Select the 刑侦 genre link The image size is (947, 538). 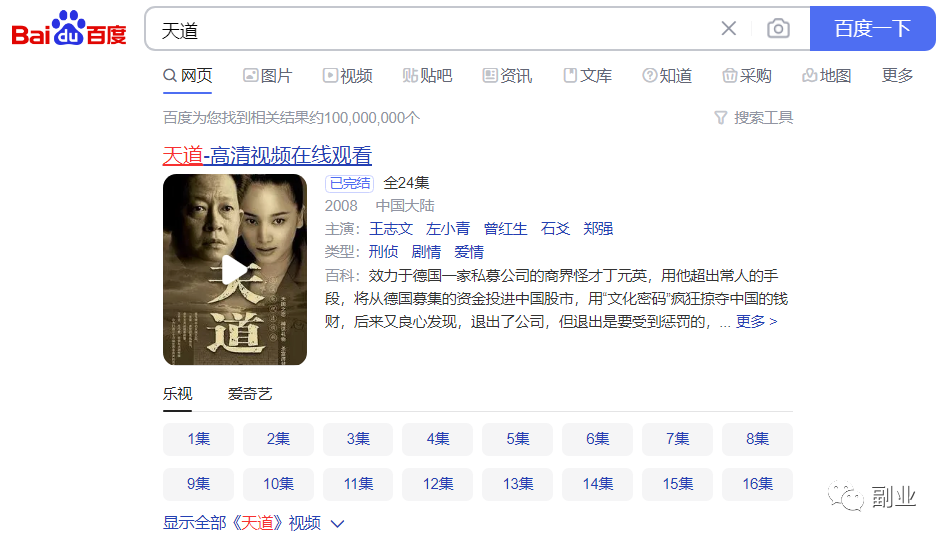click(x=384, y=252)
